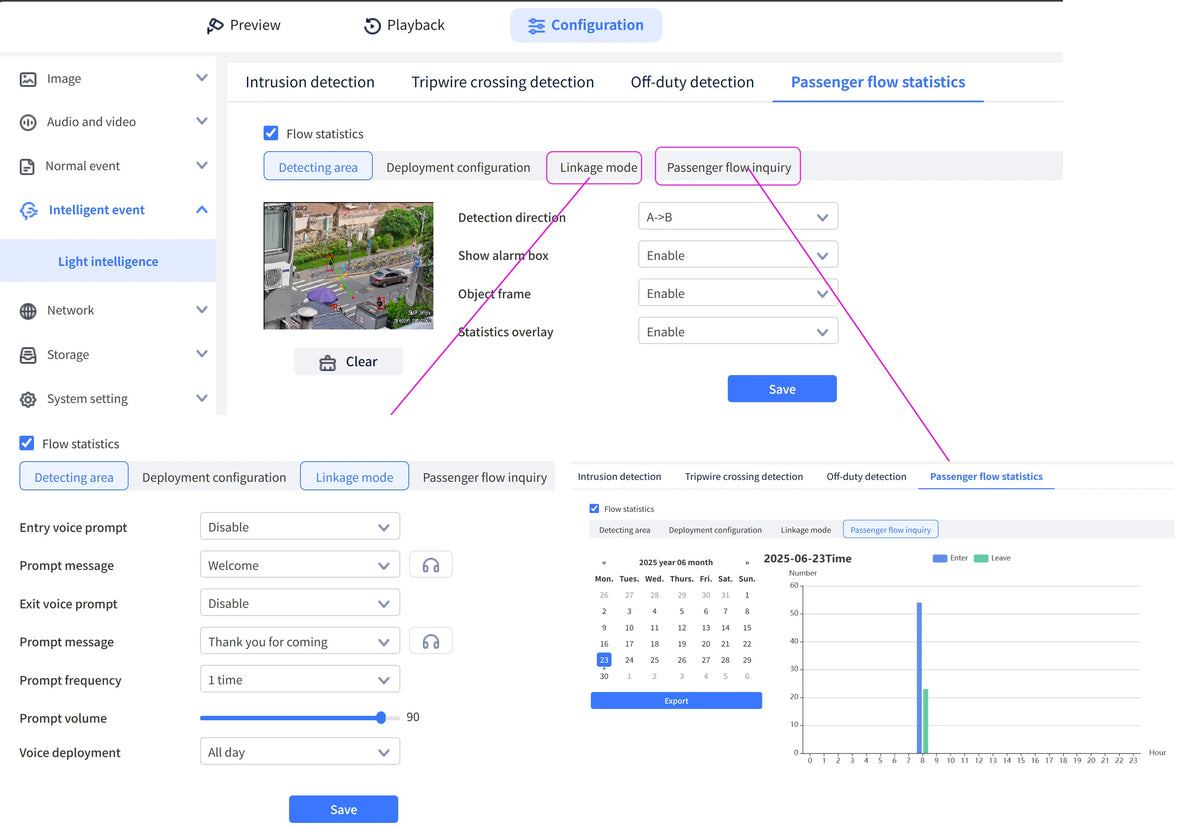Switch to Tripwire crossing detection tab
This screenshot has width=1200, height=829.
(503, 82)
